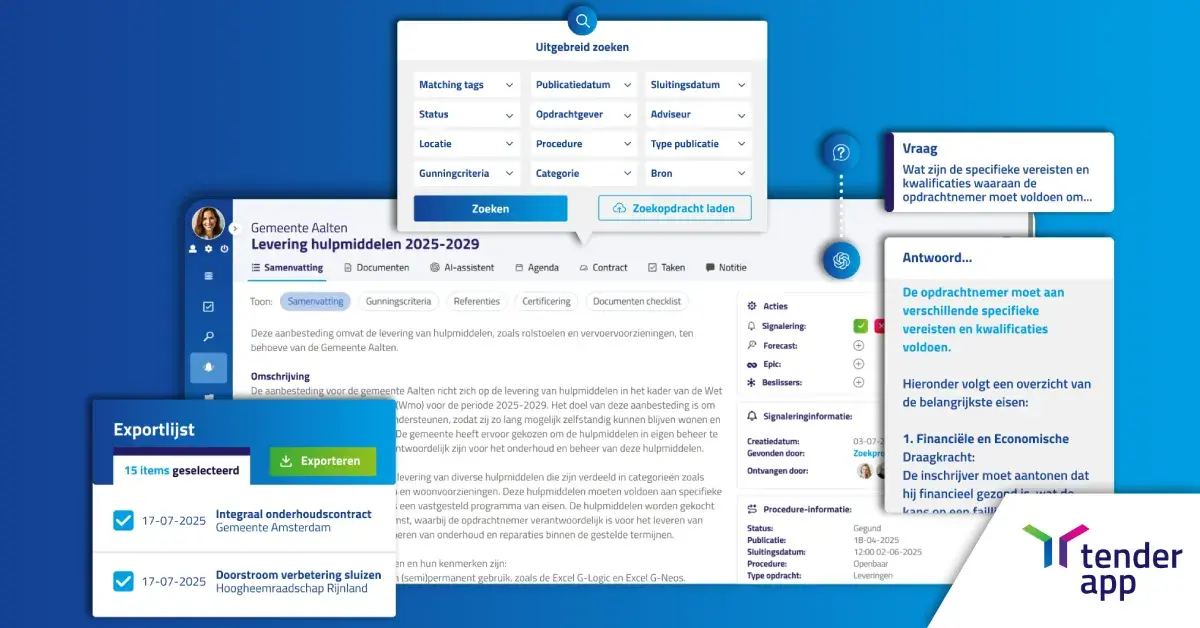The height and width of the screenshot is (628, 1200).
Task: Click the search icon in the left sidebar
Action: [x=208, y=337]
